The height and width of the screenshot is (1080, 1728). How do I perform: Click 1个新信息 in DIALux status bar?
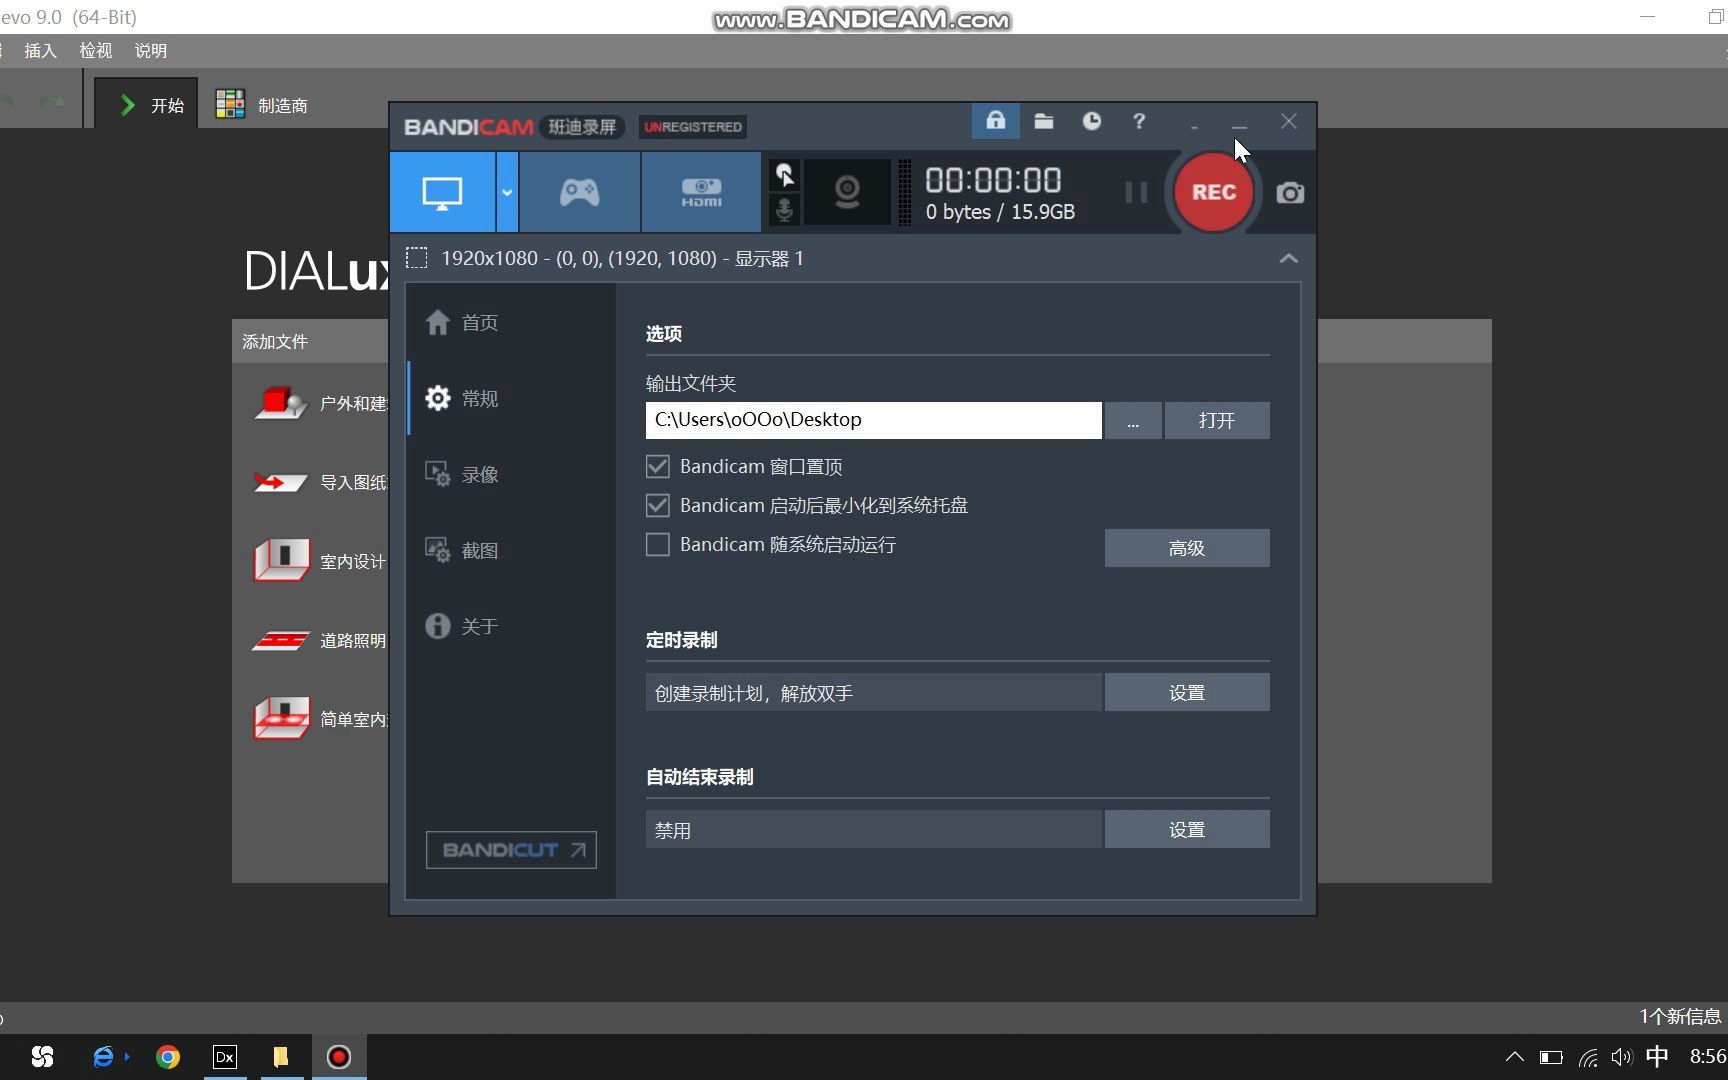tap(1679, 1016)
